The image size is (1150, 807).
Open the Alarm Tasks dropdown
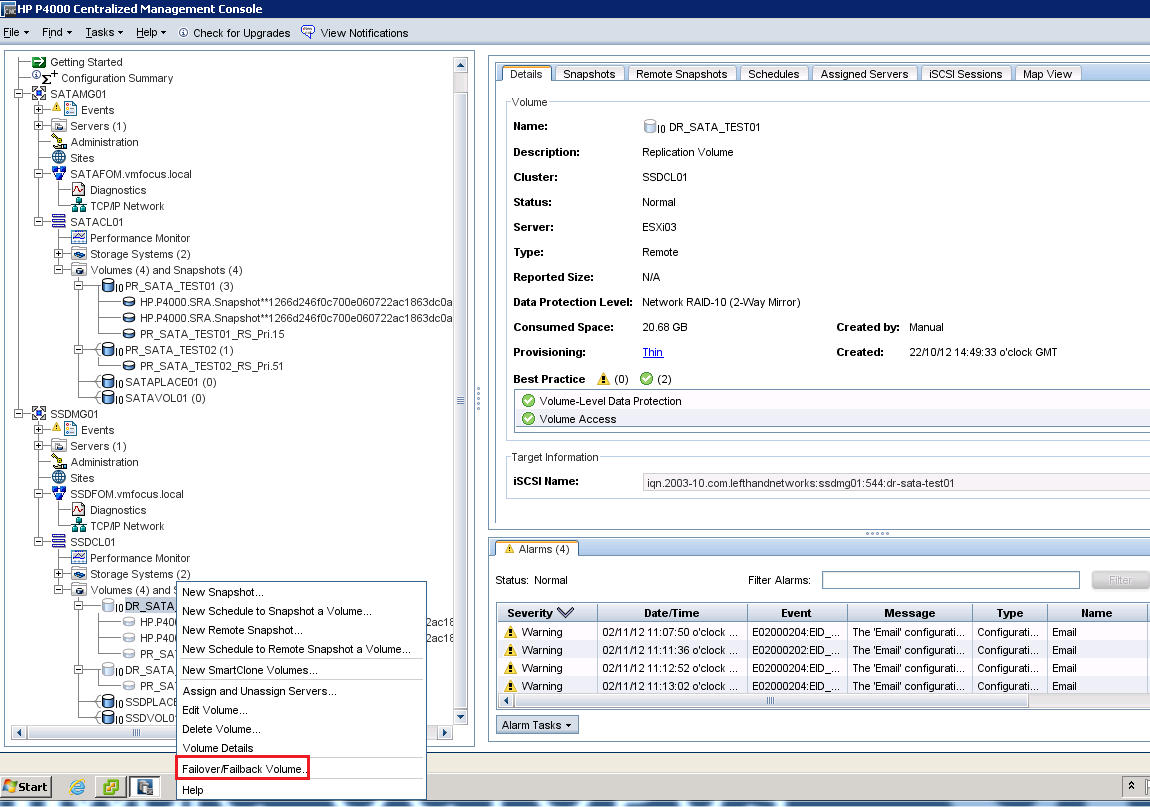(x=537, y=725)
